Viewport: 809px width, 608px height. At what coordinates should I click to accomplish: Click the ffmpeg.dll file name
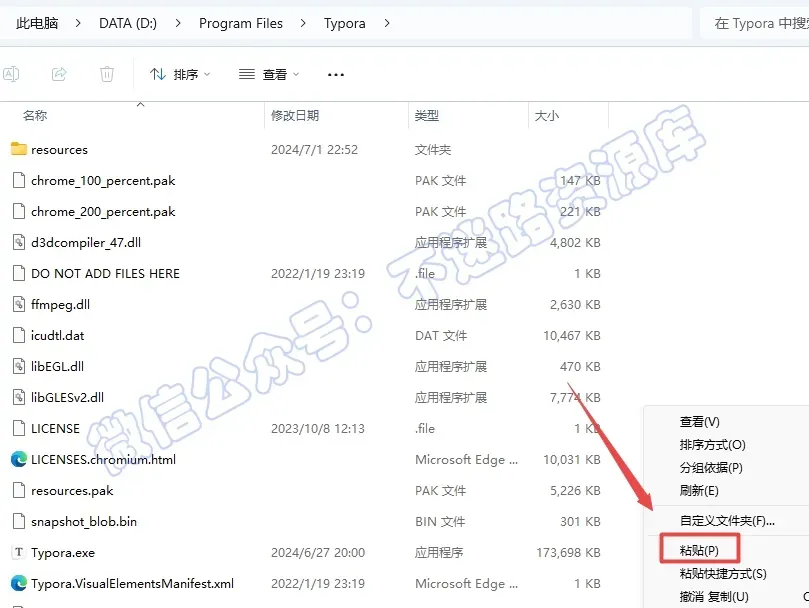(60, 305)
